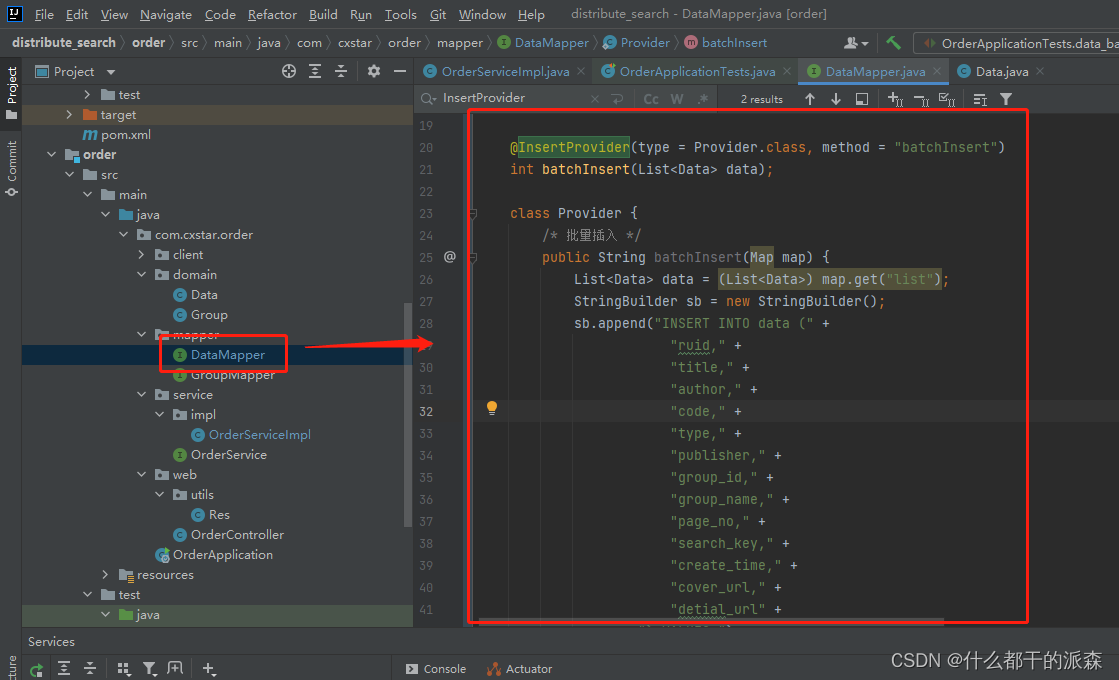This screenshot has height=680, width=1119.
Task: Open the Build menu
Action: (323, 14)
